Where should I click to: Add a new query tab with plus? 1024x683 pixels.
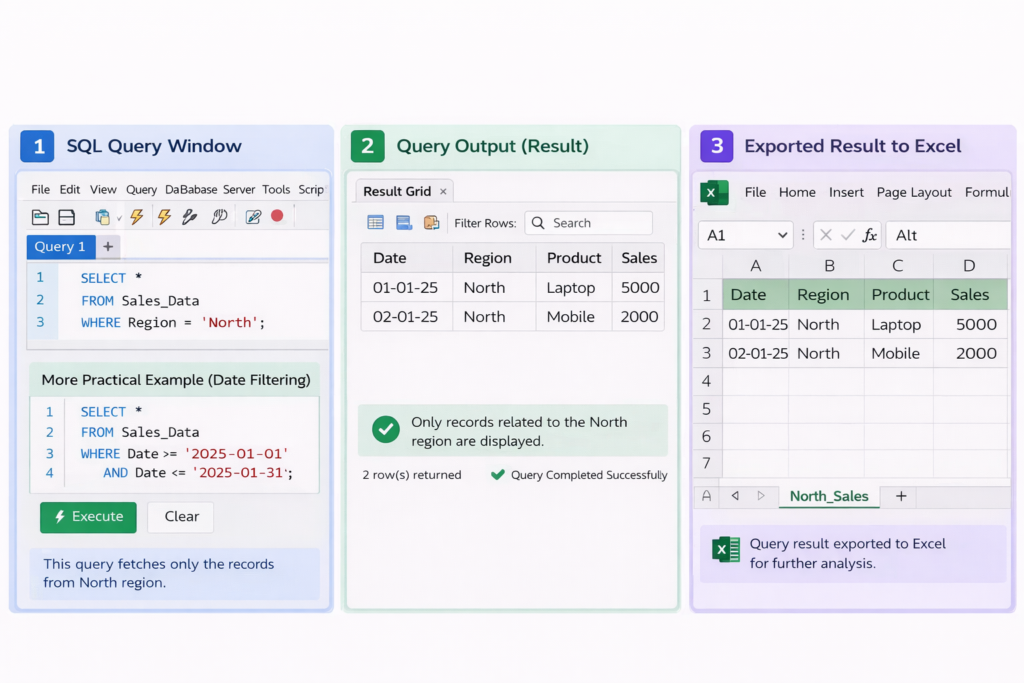click(108, 247)
